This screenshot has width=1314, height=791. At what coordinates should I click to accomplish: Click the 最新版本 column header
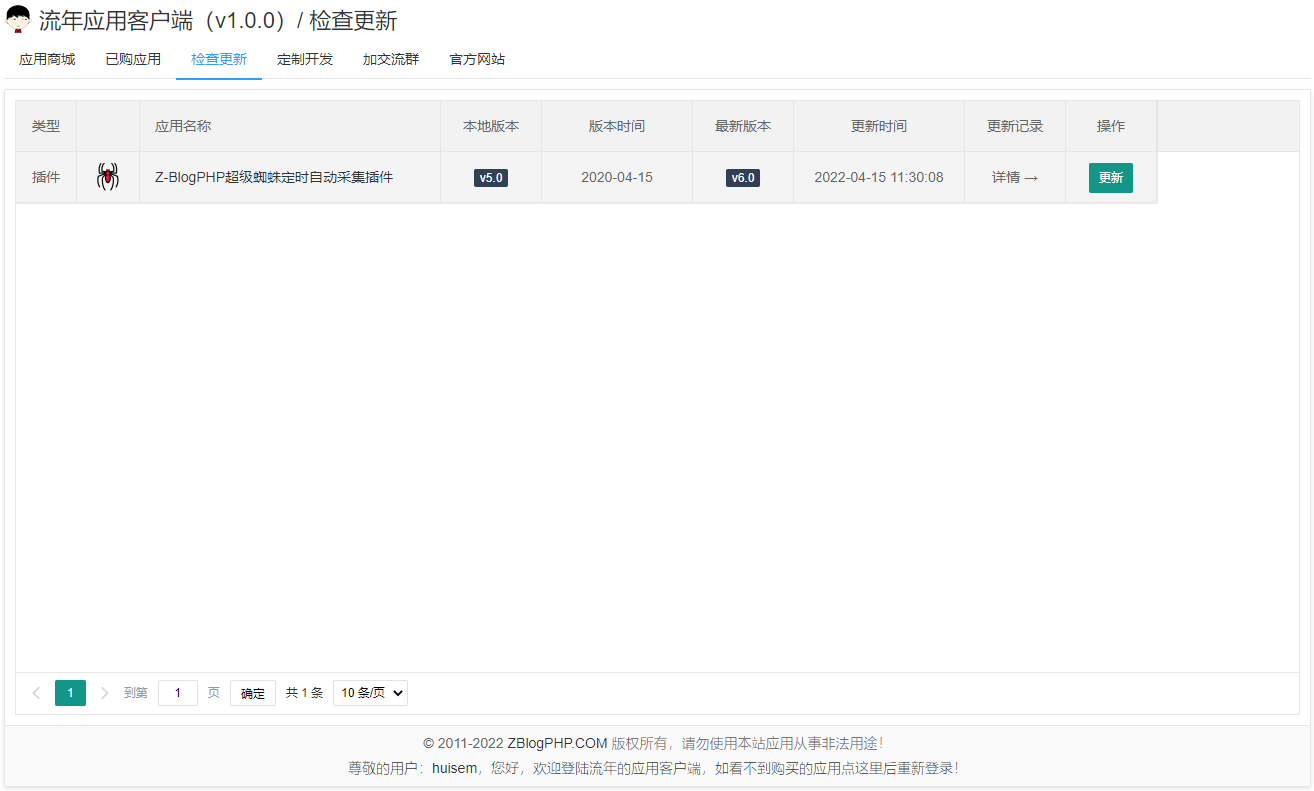743,126
